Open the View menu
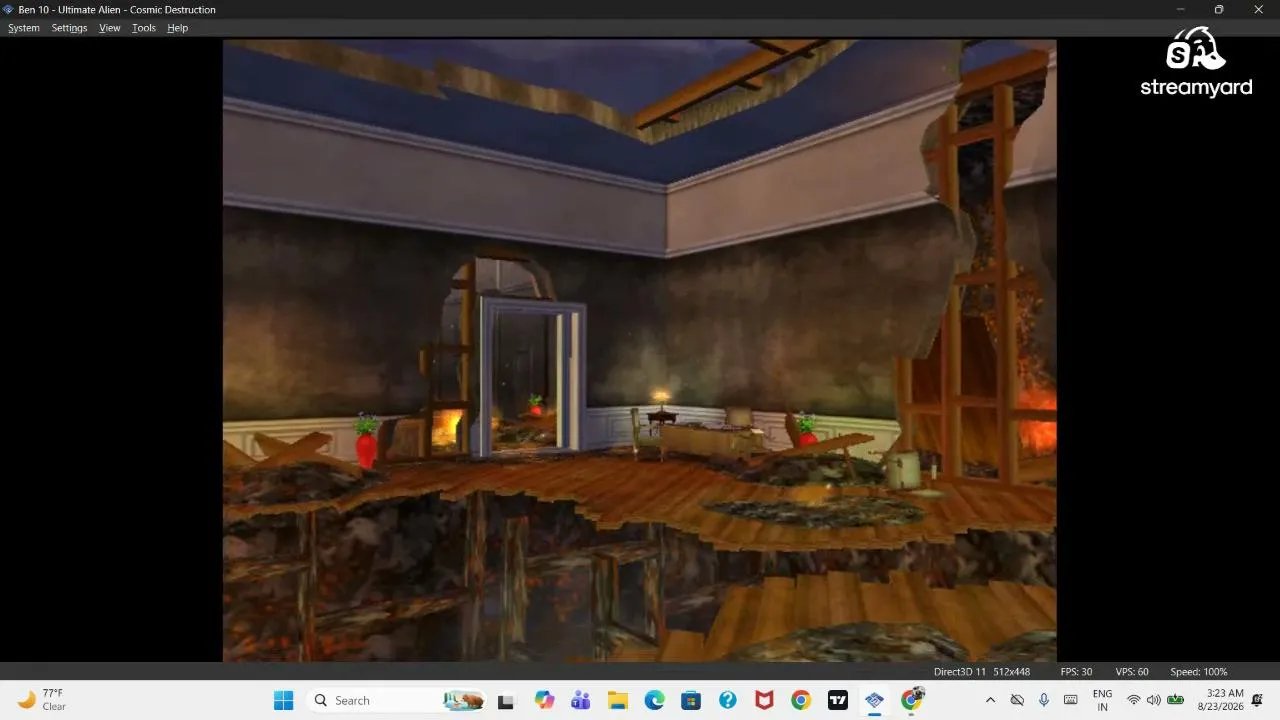This screenshot has width=1280, height=720. pos(110,28)
